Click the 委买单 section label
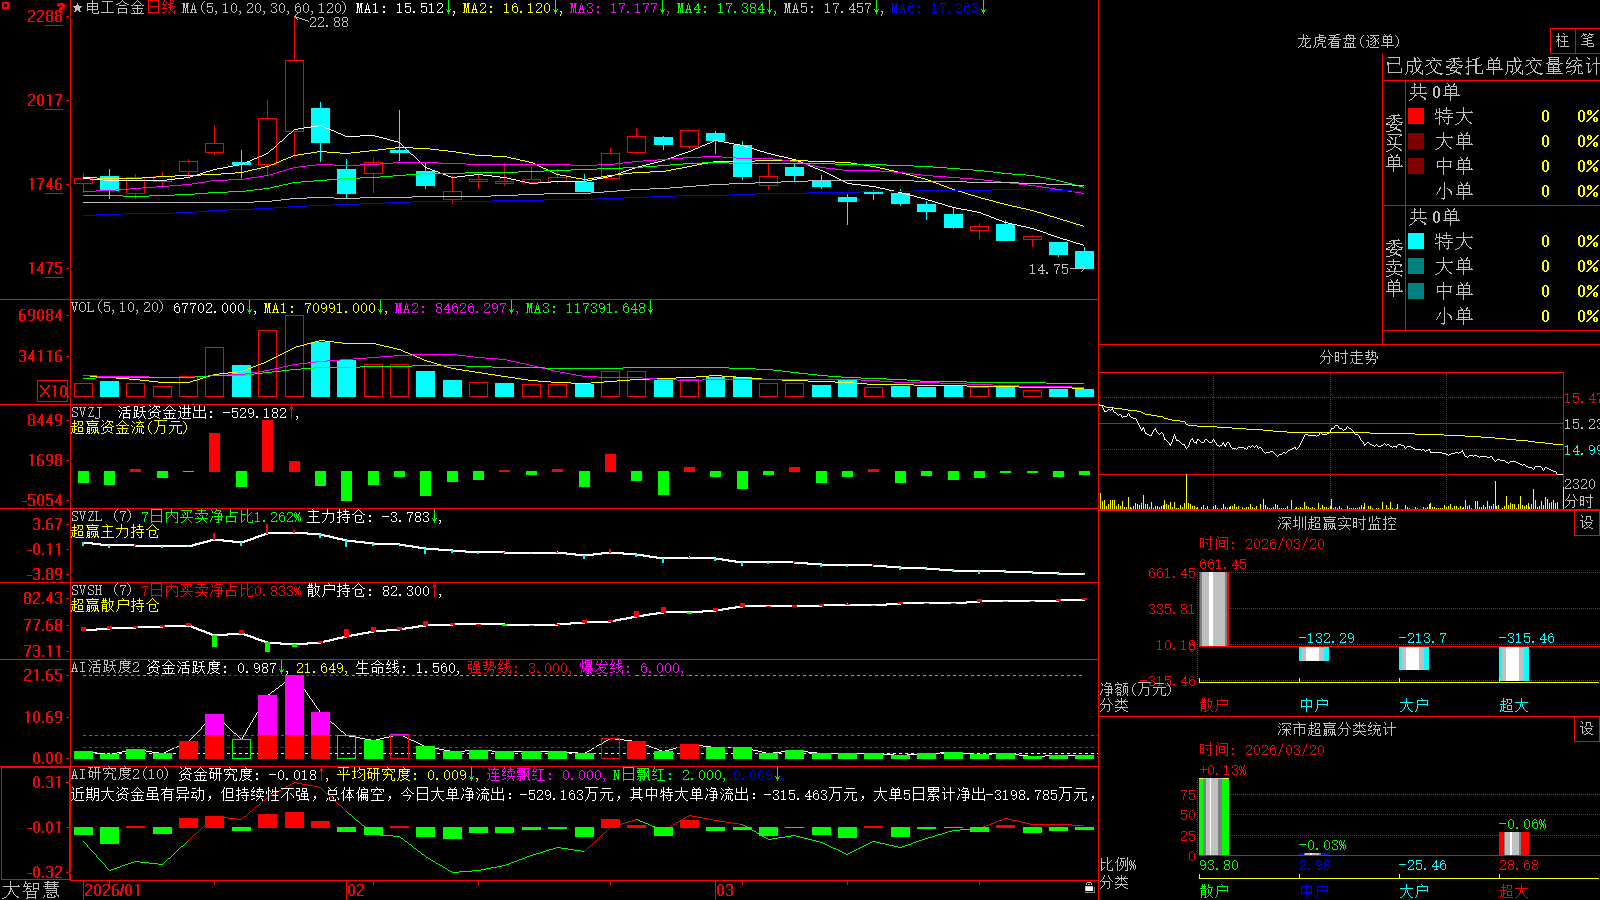Screen dimensions: 1600x900 1394,143
